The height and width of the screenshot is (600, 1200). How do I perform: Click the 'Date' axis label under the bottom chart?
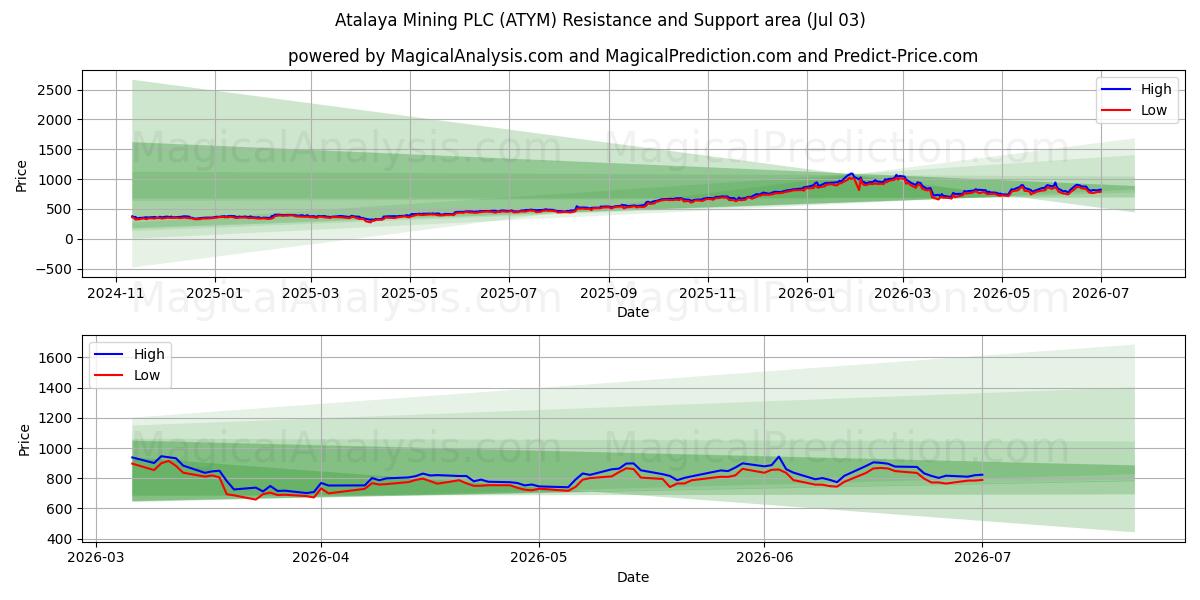(x=633, y=578)
